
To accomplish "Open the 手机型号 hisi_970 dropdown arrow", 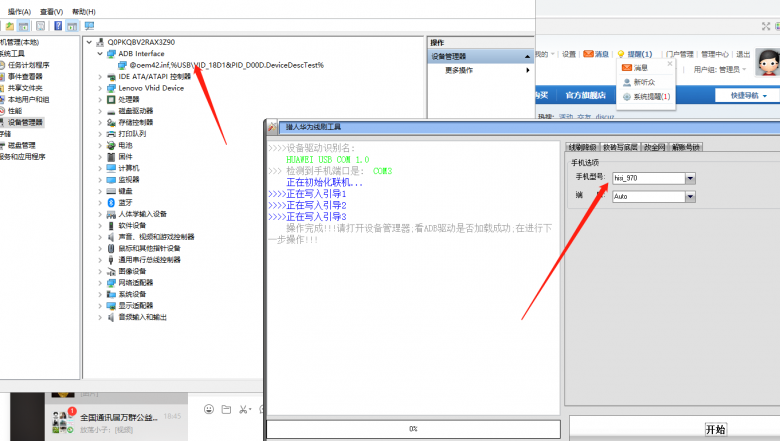I will (690, 178).
